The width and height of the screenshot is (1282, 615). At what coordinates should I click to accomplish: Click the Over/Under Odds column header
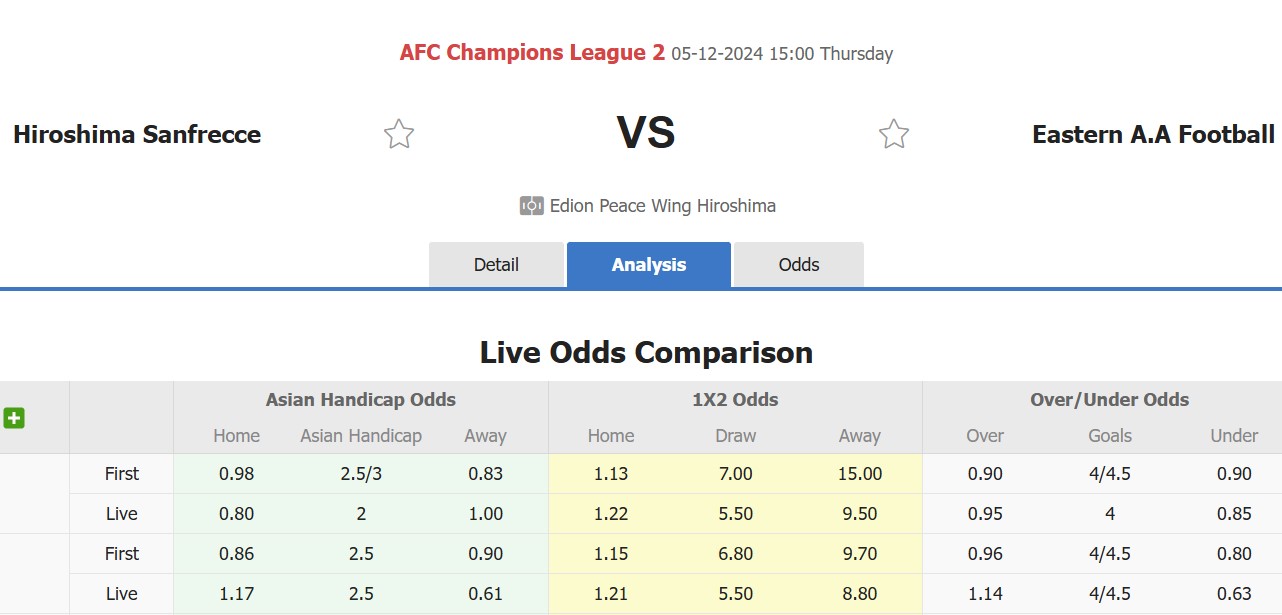[x=1110, y=400]
